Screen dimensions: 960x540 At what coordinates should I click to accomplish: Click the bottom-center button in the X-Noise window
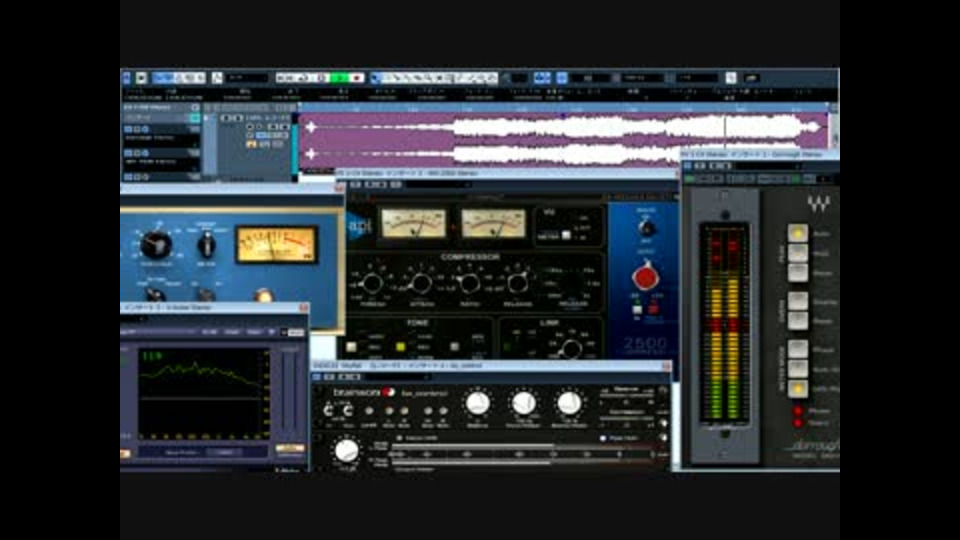224,452
